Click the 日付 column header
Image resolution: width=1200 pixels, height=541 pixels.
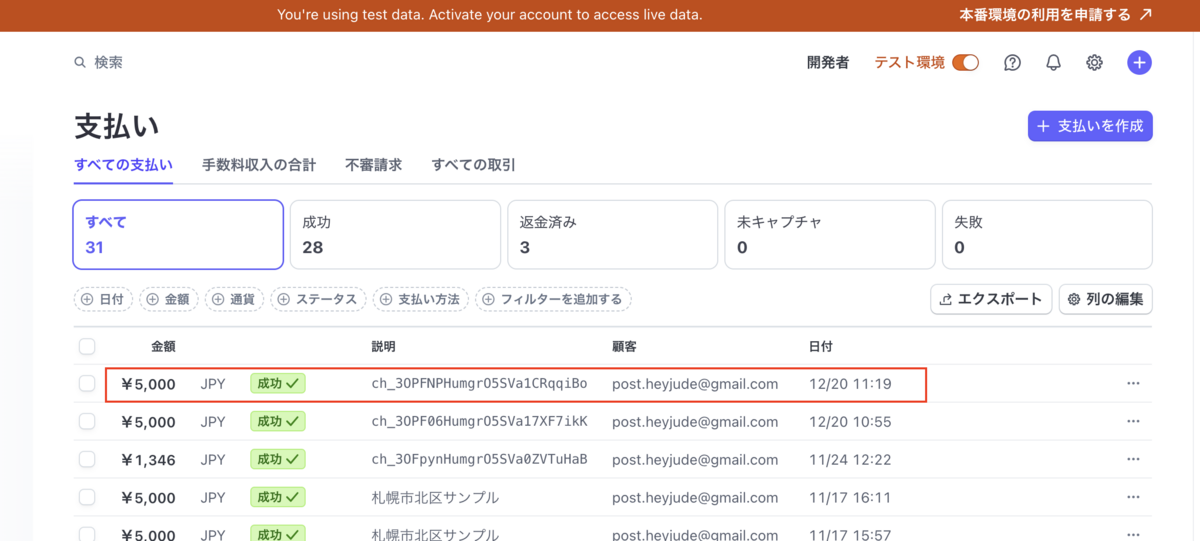pos(821,346)
